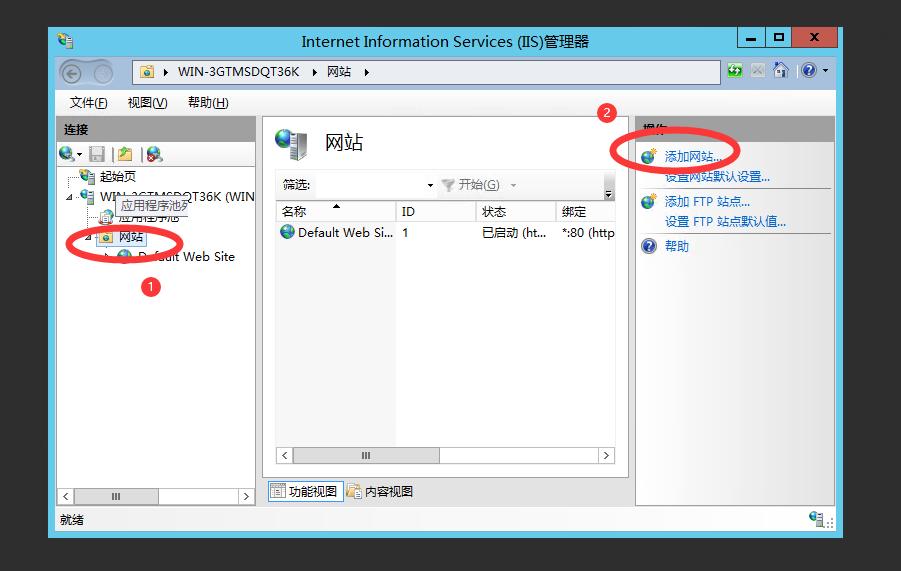Click the Save floppy disk icon
This screenshot has height=571, width=901.
coord(97,154)
